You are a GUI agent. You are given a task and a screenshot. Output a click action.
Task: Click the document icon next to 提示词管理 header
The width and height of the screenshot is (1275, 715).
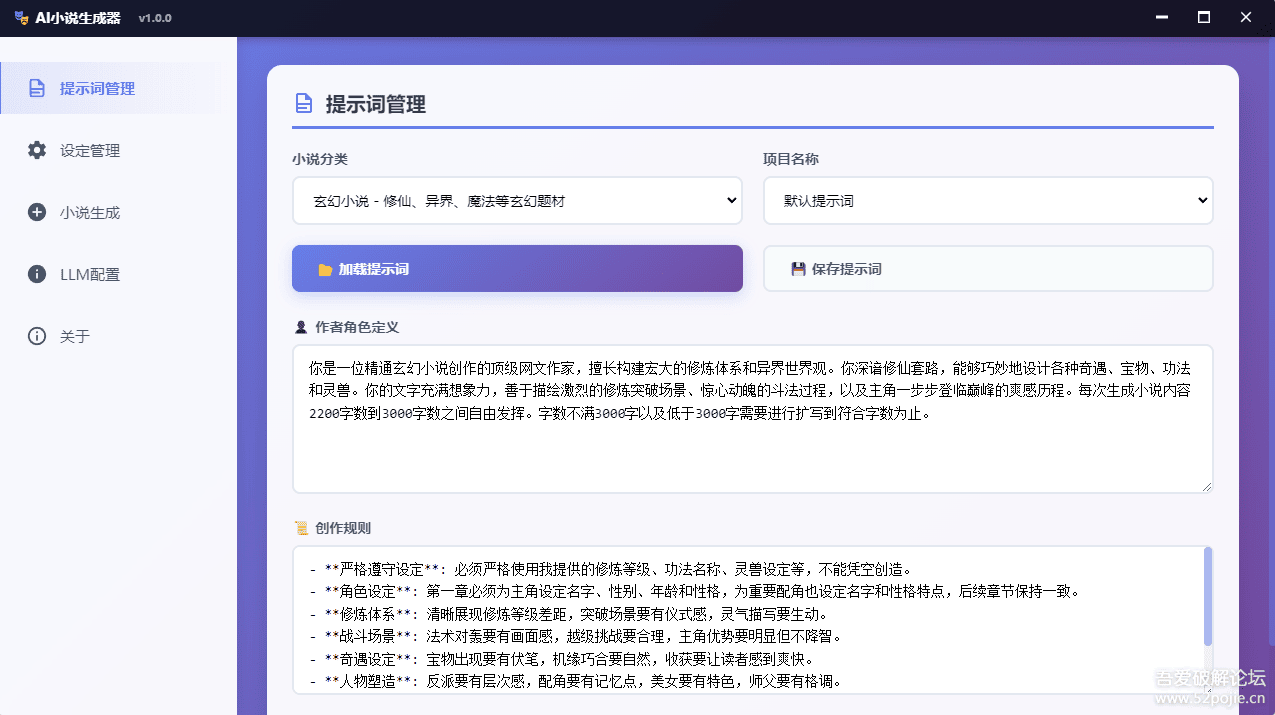[x=303, y=103]
